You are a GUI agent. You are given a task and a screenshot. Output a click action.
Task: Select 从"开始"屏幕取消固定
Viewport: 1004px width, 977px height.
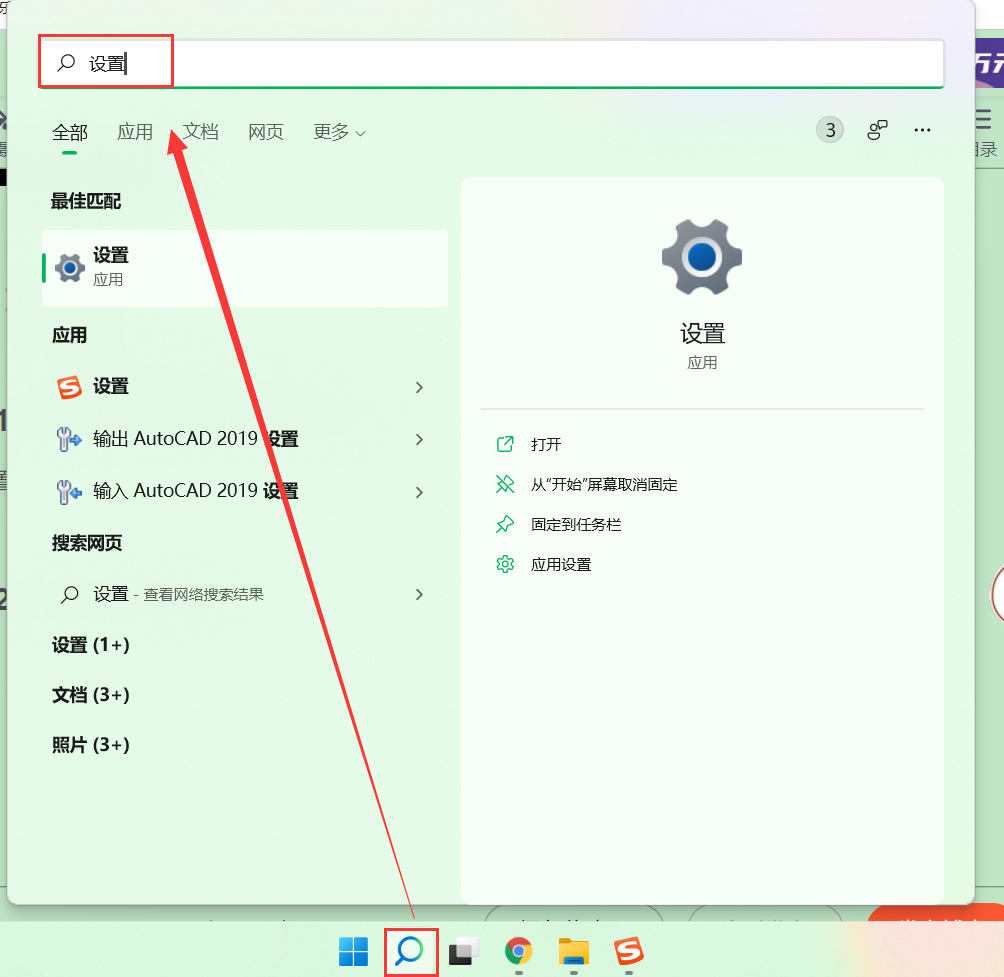[604, 485]
